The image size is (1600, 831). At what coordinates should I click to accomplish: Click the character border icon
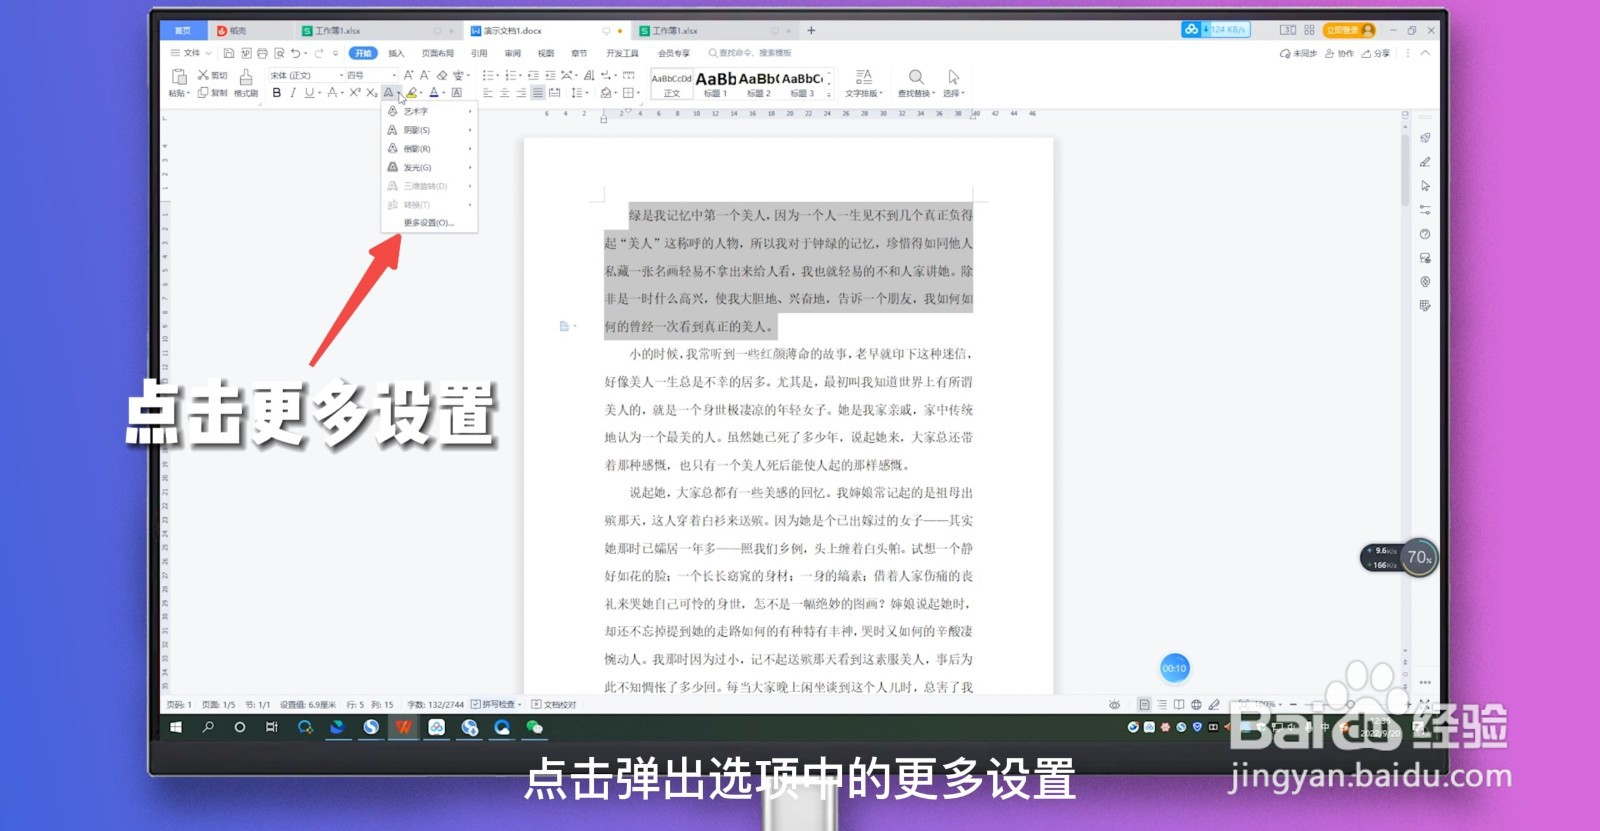point(457,93)
